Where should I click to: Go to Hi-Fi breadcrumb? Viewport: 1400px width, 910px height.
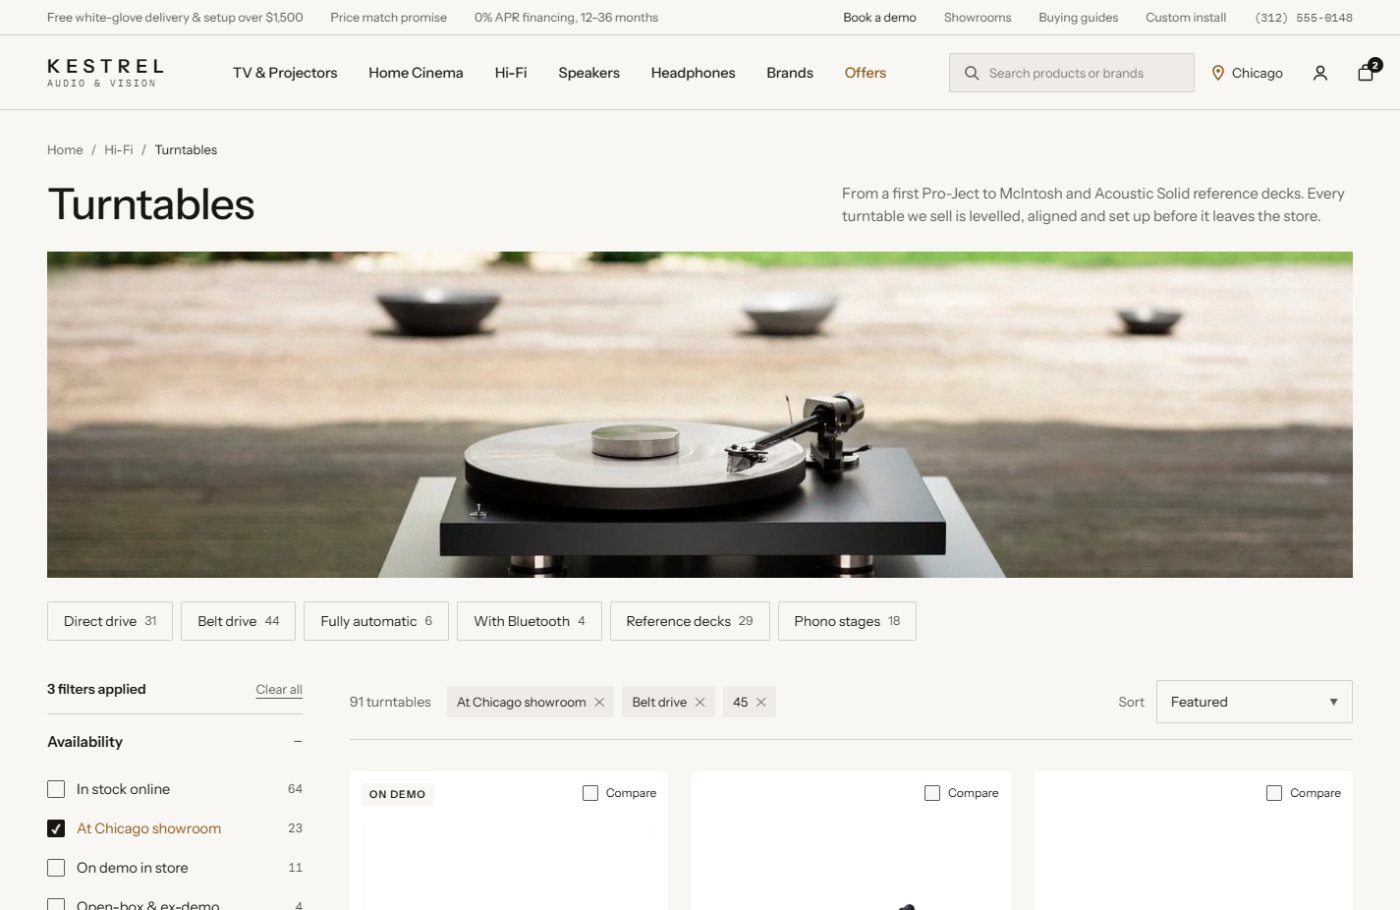pyautogui.click(x=119, y=150)
